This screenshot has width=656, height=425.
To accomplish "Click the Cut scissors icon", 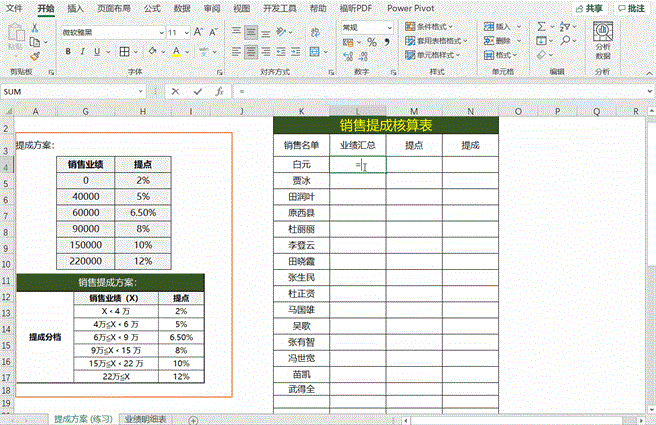I will (x=34, y=30).
